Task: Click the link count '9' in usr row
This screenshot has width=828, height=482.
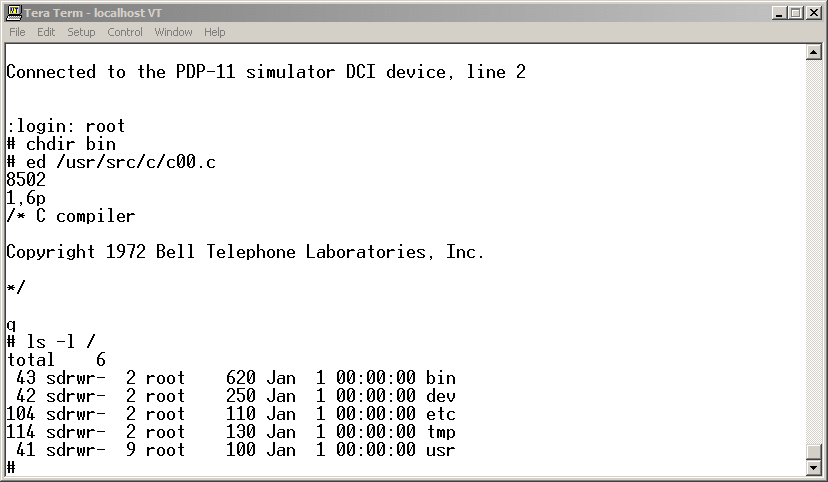Action: [x=131, y=450]
